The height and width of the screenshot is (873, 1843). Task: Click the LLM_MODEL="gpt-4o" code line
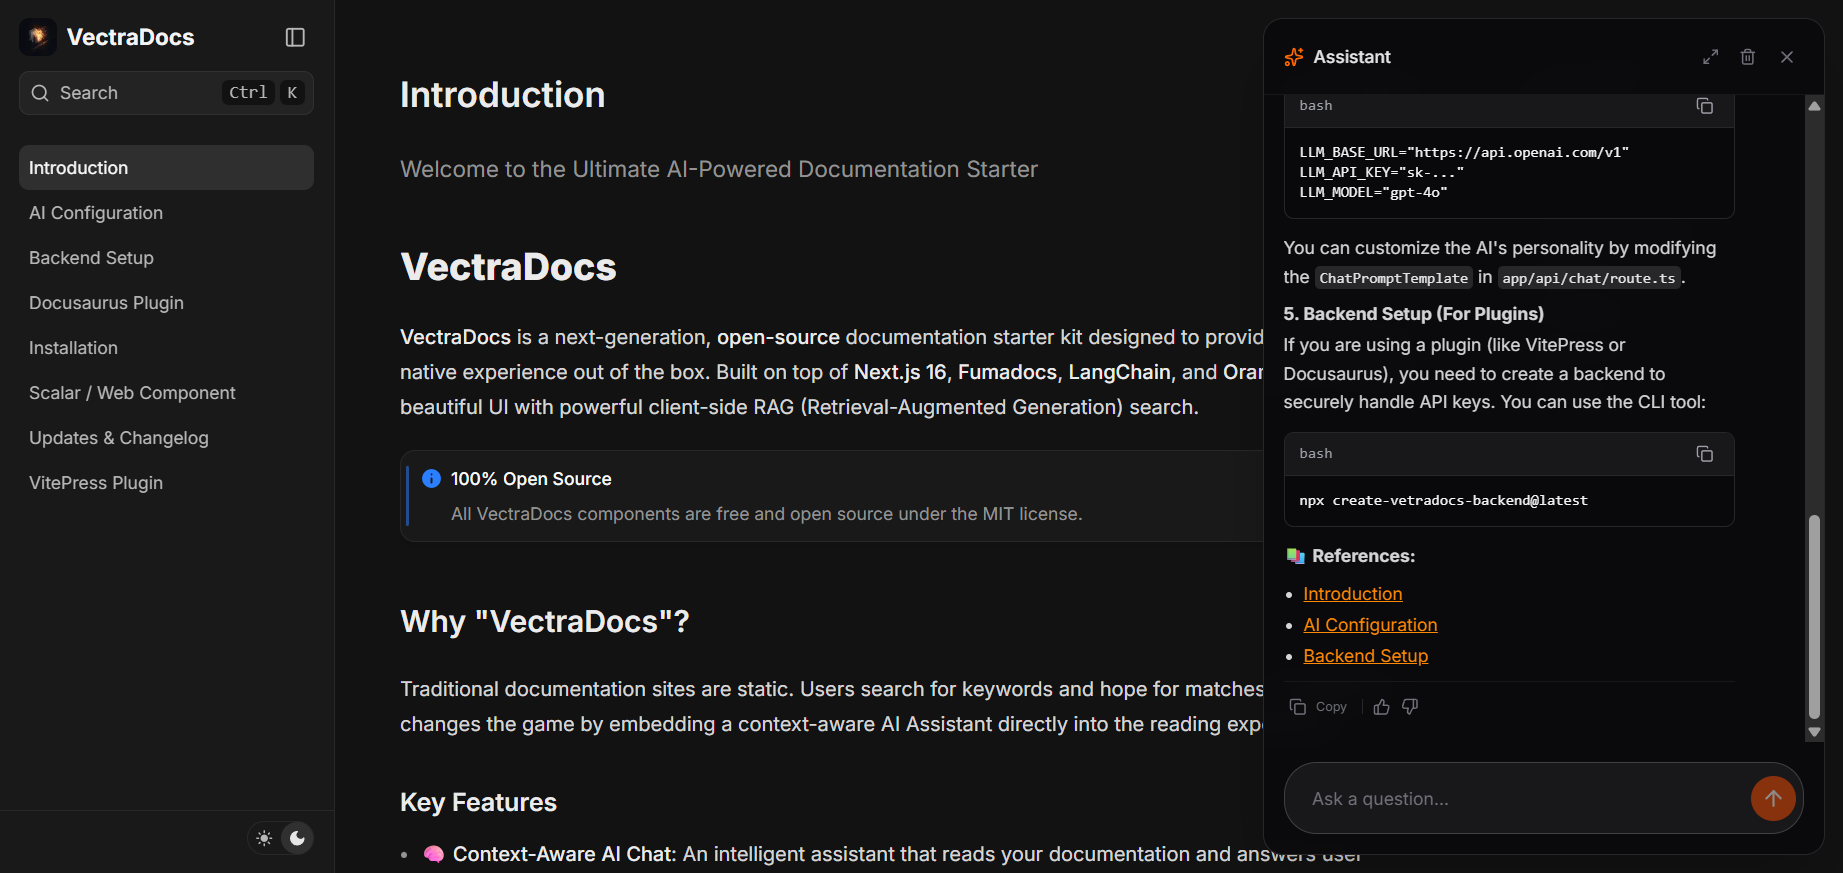point(1373,192)
